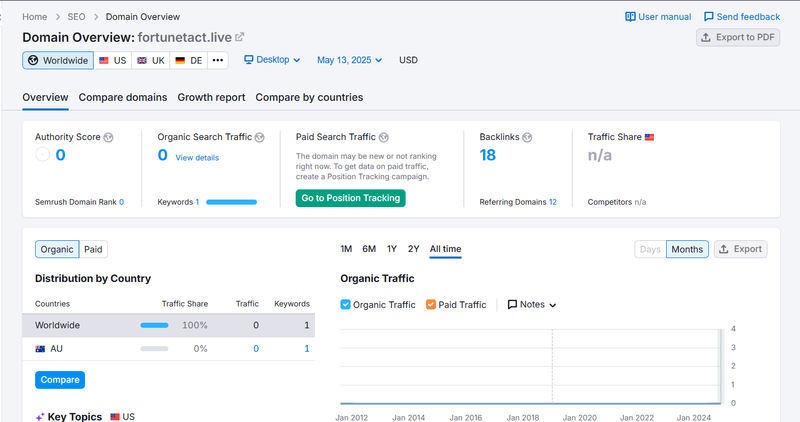
Task: Open external link icon beside fortunetact.live
Action: [239, 37]
